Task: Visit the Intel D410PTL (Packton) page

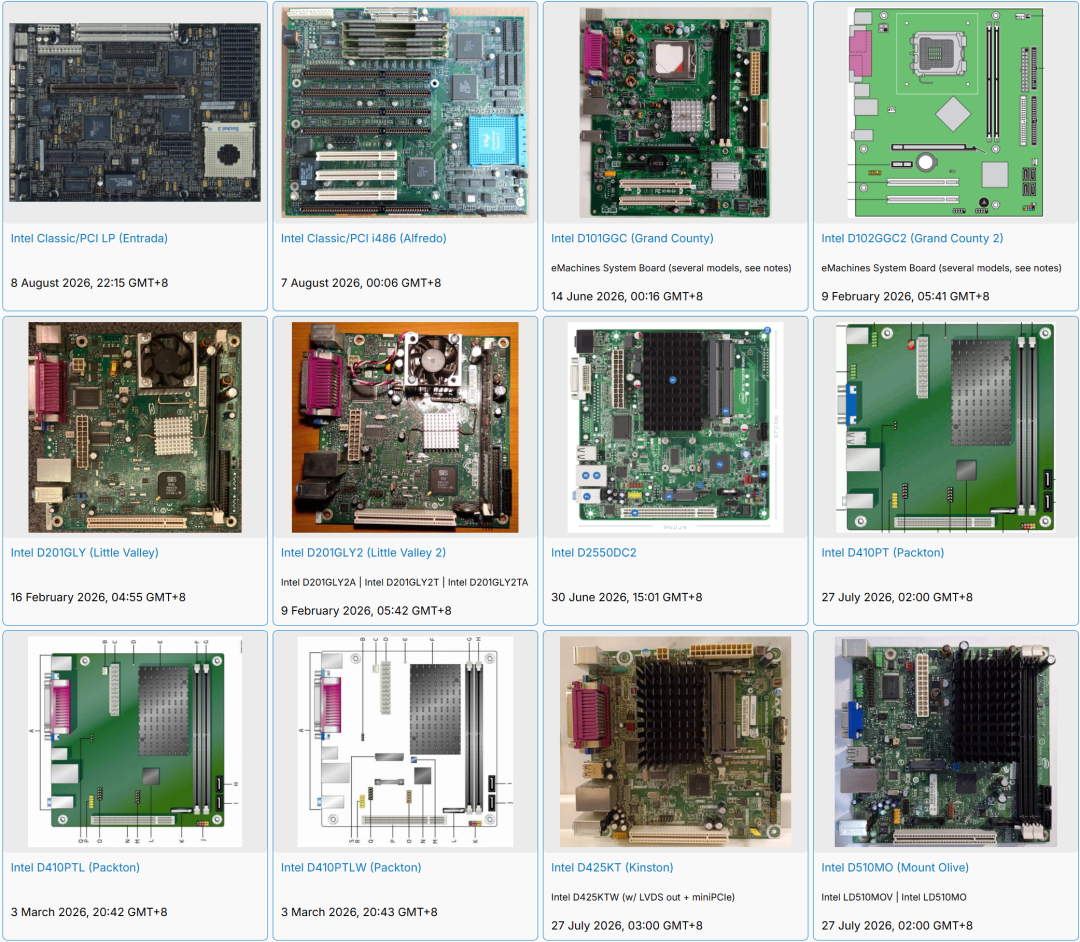Action: pyautogui.click(x=75, y=867)
